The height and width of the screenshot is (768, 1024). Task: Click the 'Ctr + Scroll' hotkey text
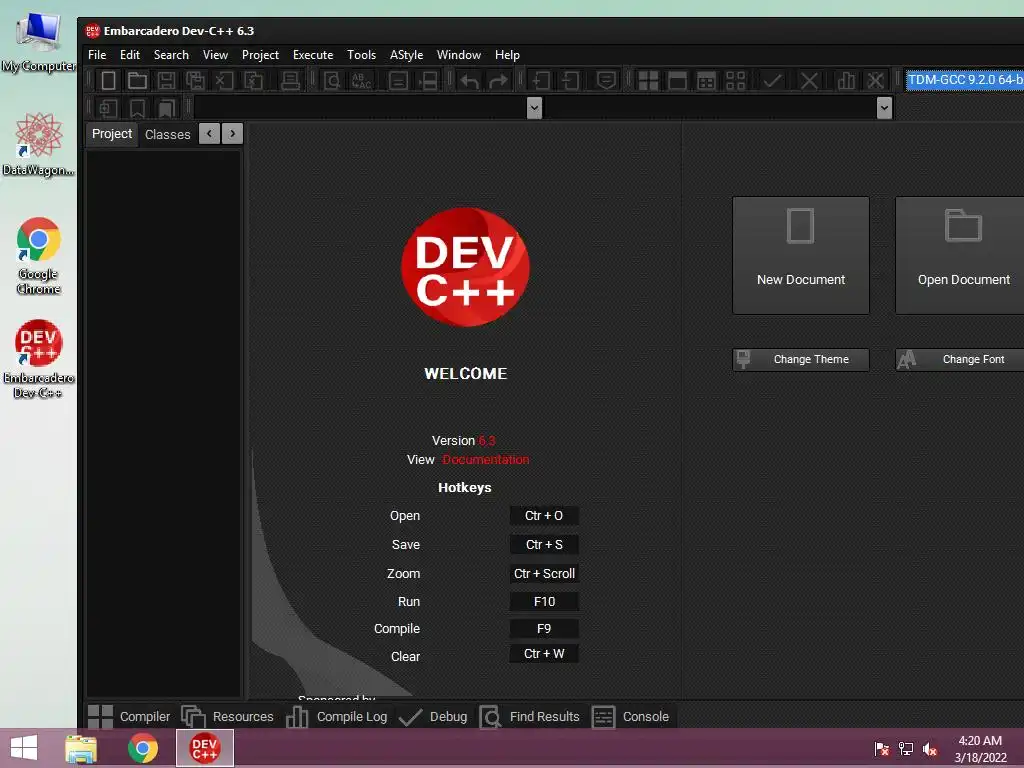click(x=544, y=573)
